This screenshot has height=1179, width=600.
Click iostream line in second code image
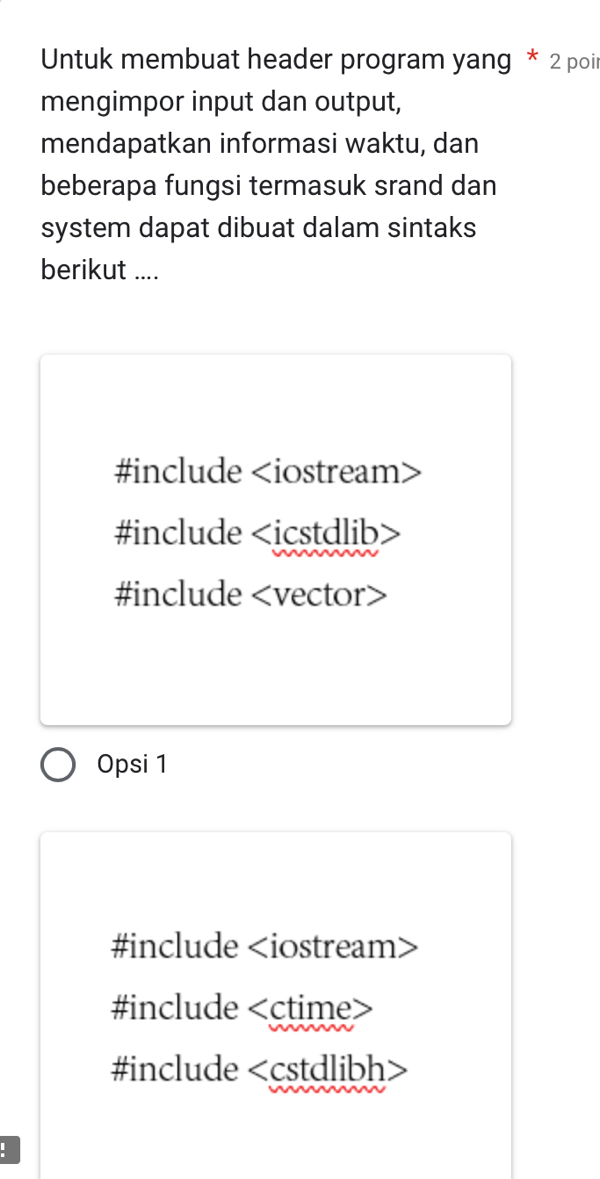(267, 944)
